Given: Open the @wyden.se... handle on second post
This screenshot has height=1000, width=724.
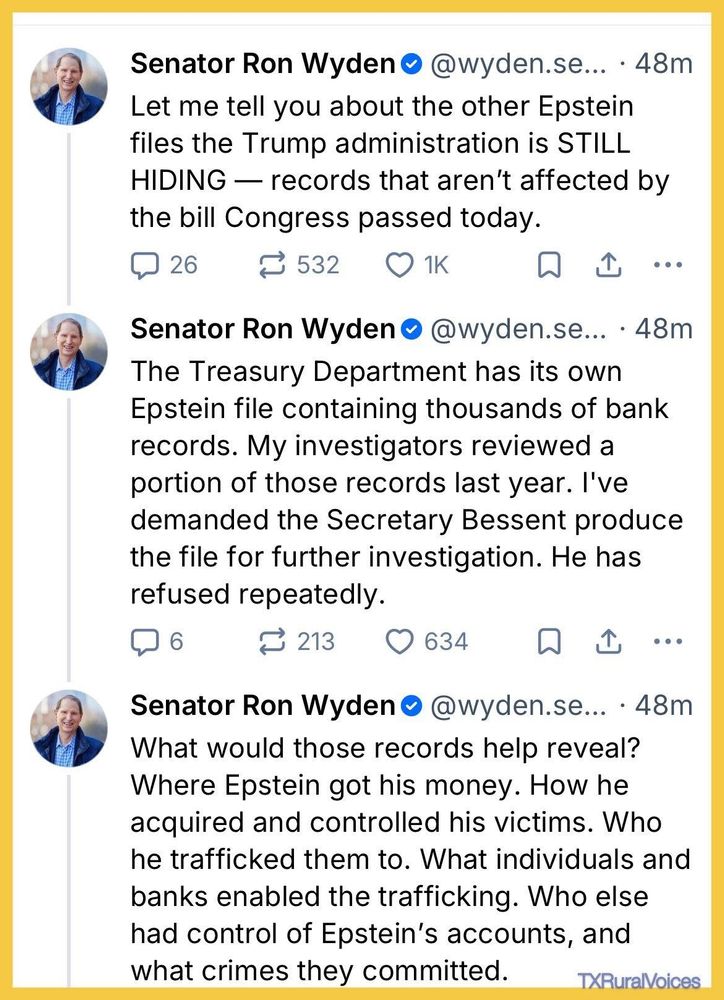Looking at the screenshot, I should (x=518, y=328).
